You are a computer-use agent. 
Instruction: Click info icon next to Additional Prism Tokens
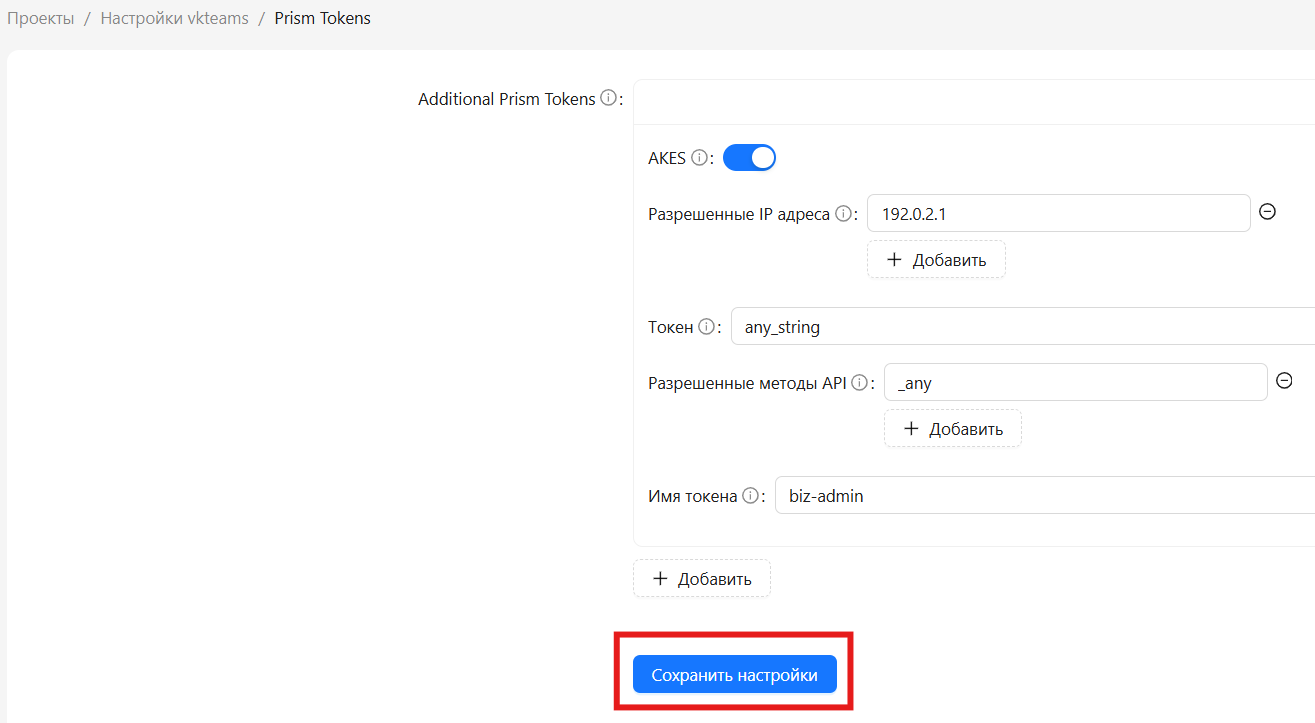608,99
